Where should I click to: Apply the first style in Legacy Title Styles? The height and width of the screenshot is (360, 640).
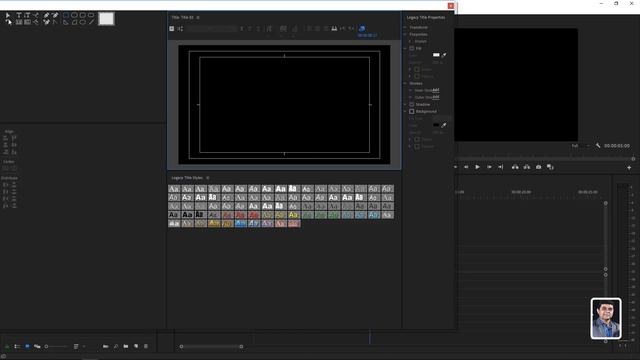tap(174, 189)
